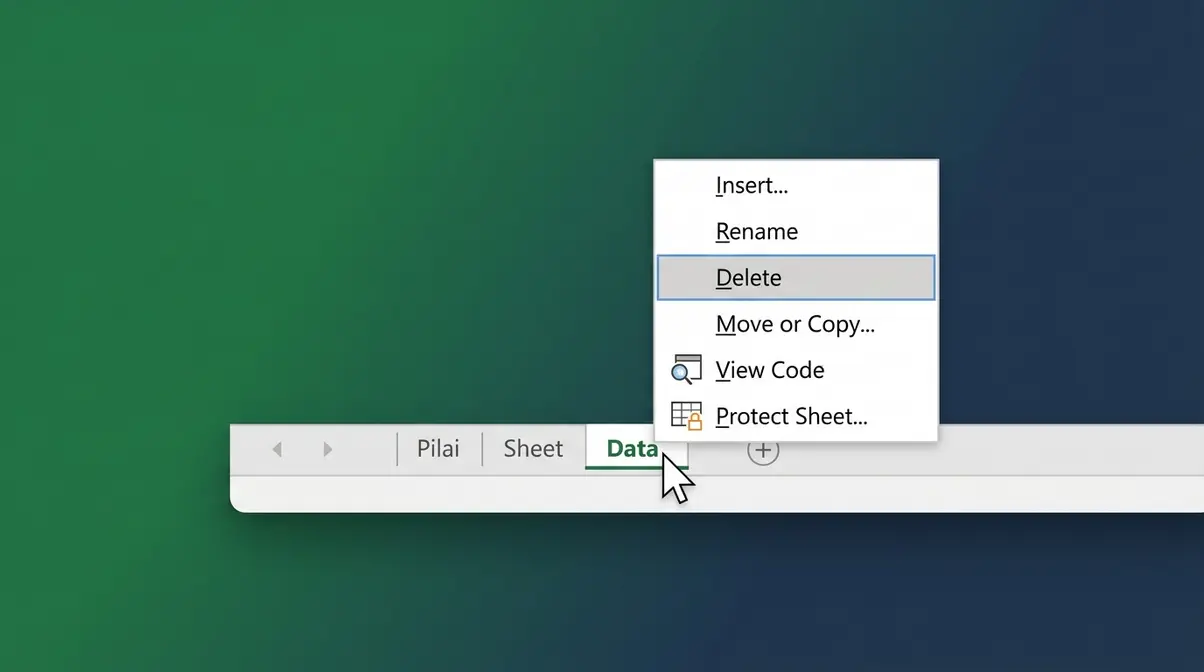Switch to the Sheet tab
The height and width of the screenshot is (672, 1204).
[x=533, y=449]
